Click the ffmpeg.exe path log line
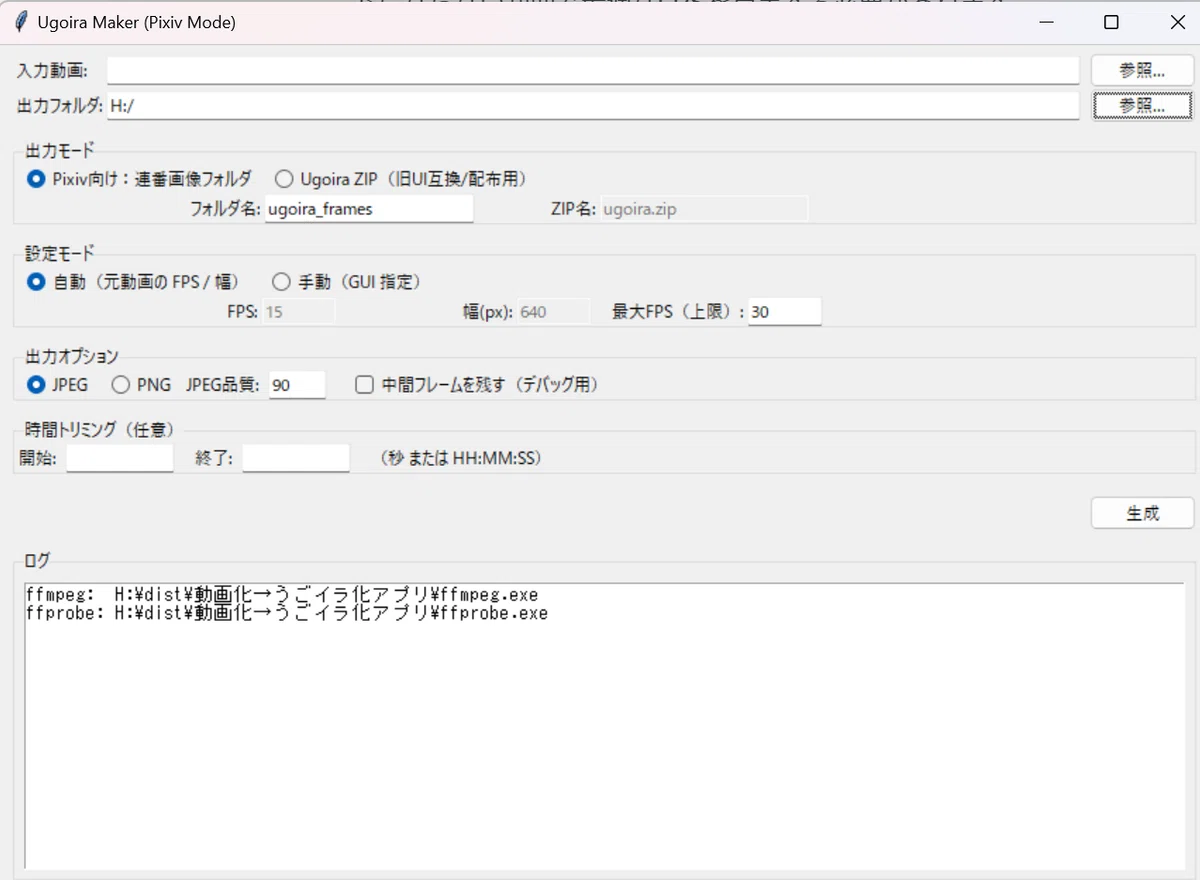Image resolution: width=1200 pixels, height=880 pixels. click(282, 594)
